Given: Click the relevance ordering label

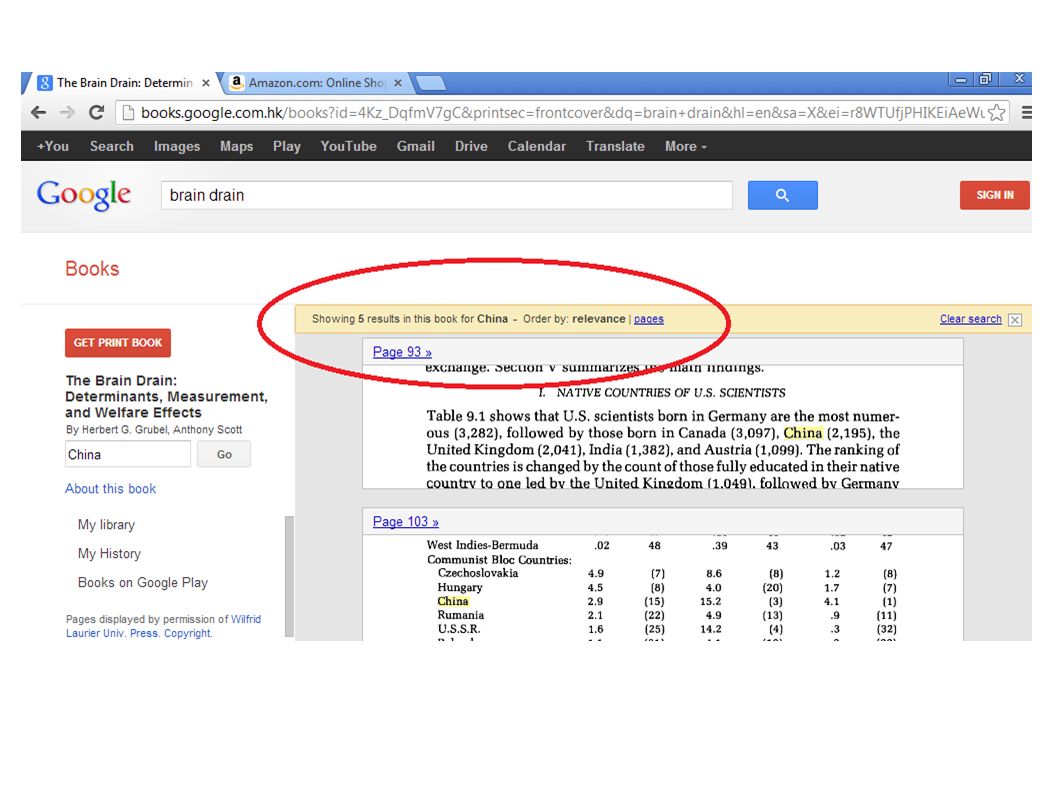Looking at the screenshot, I should pos(599,319).
